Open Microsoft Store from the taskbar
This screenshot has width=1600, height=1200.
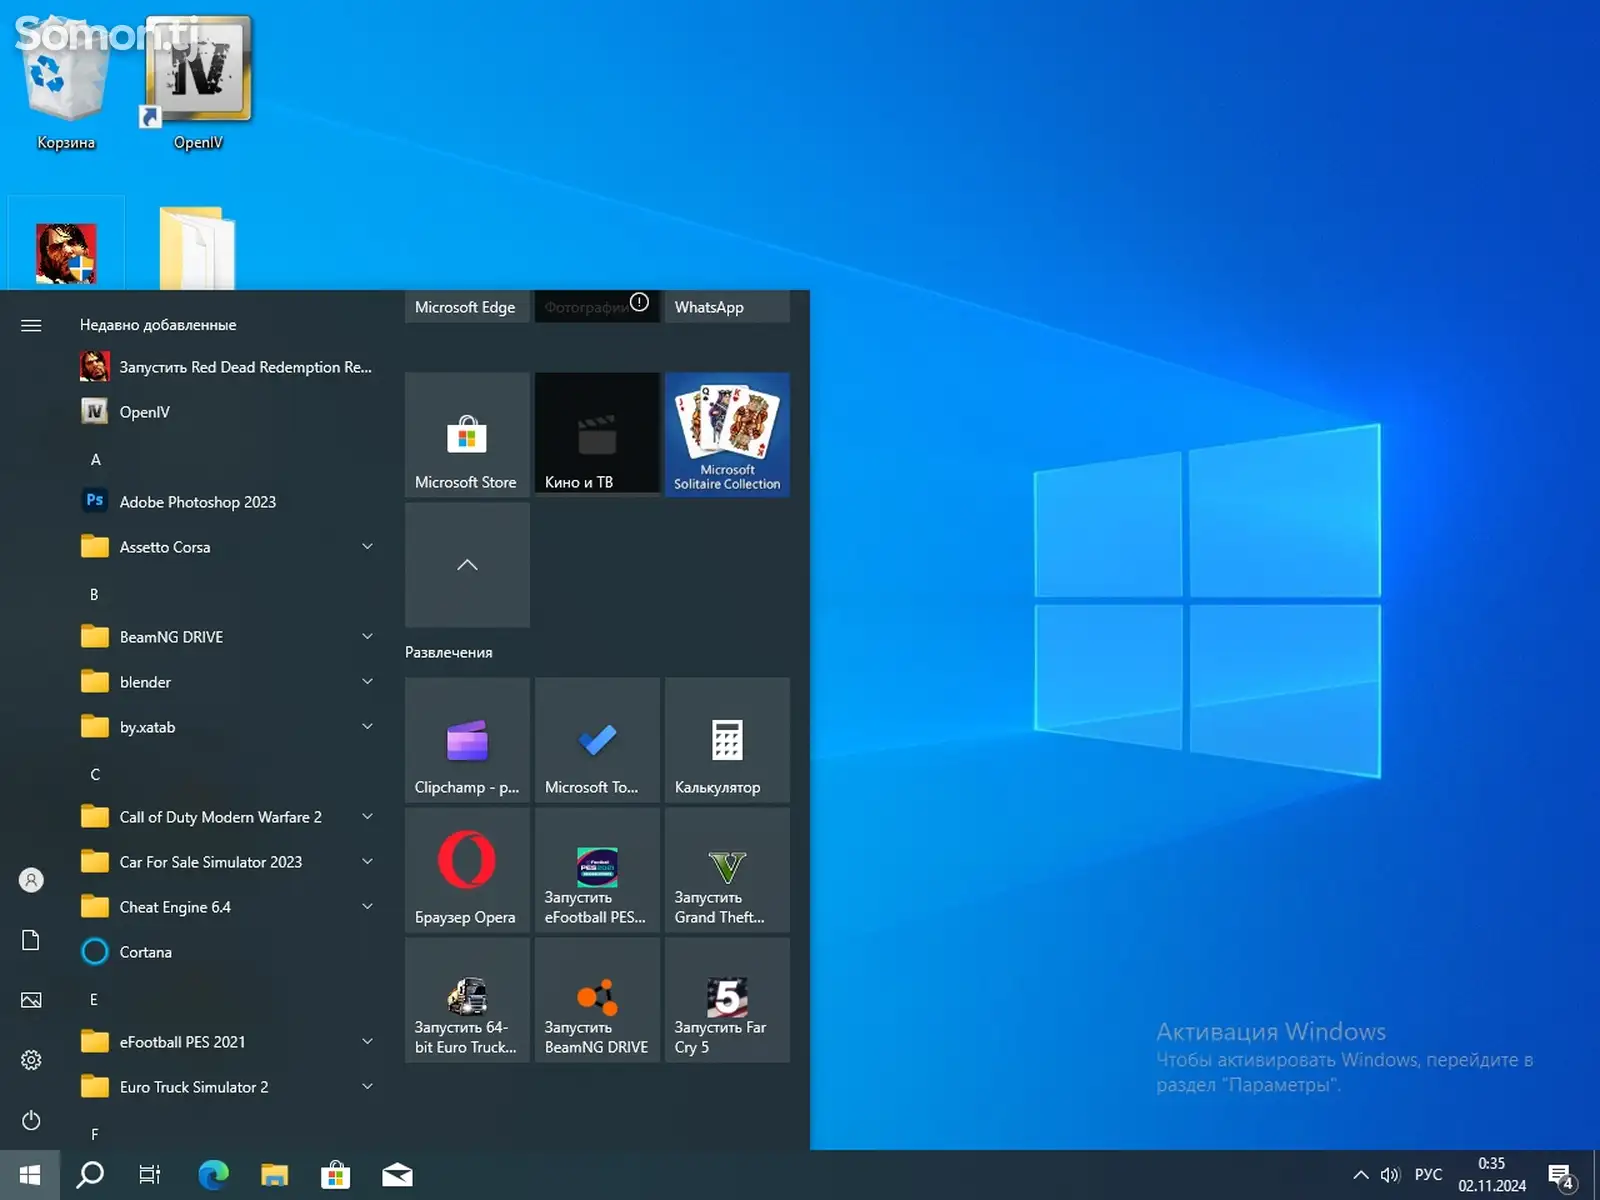coord(335,1175)
